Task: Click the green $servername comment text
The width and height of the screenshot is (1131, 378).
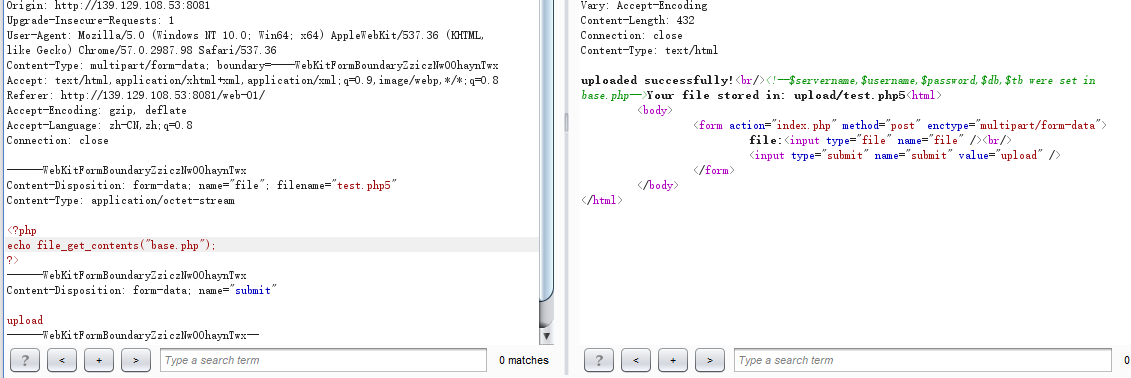Action: 838,88
